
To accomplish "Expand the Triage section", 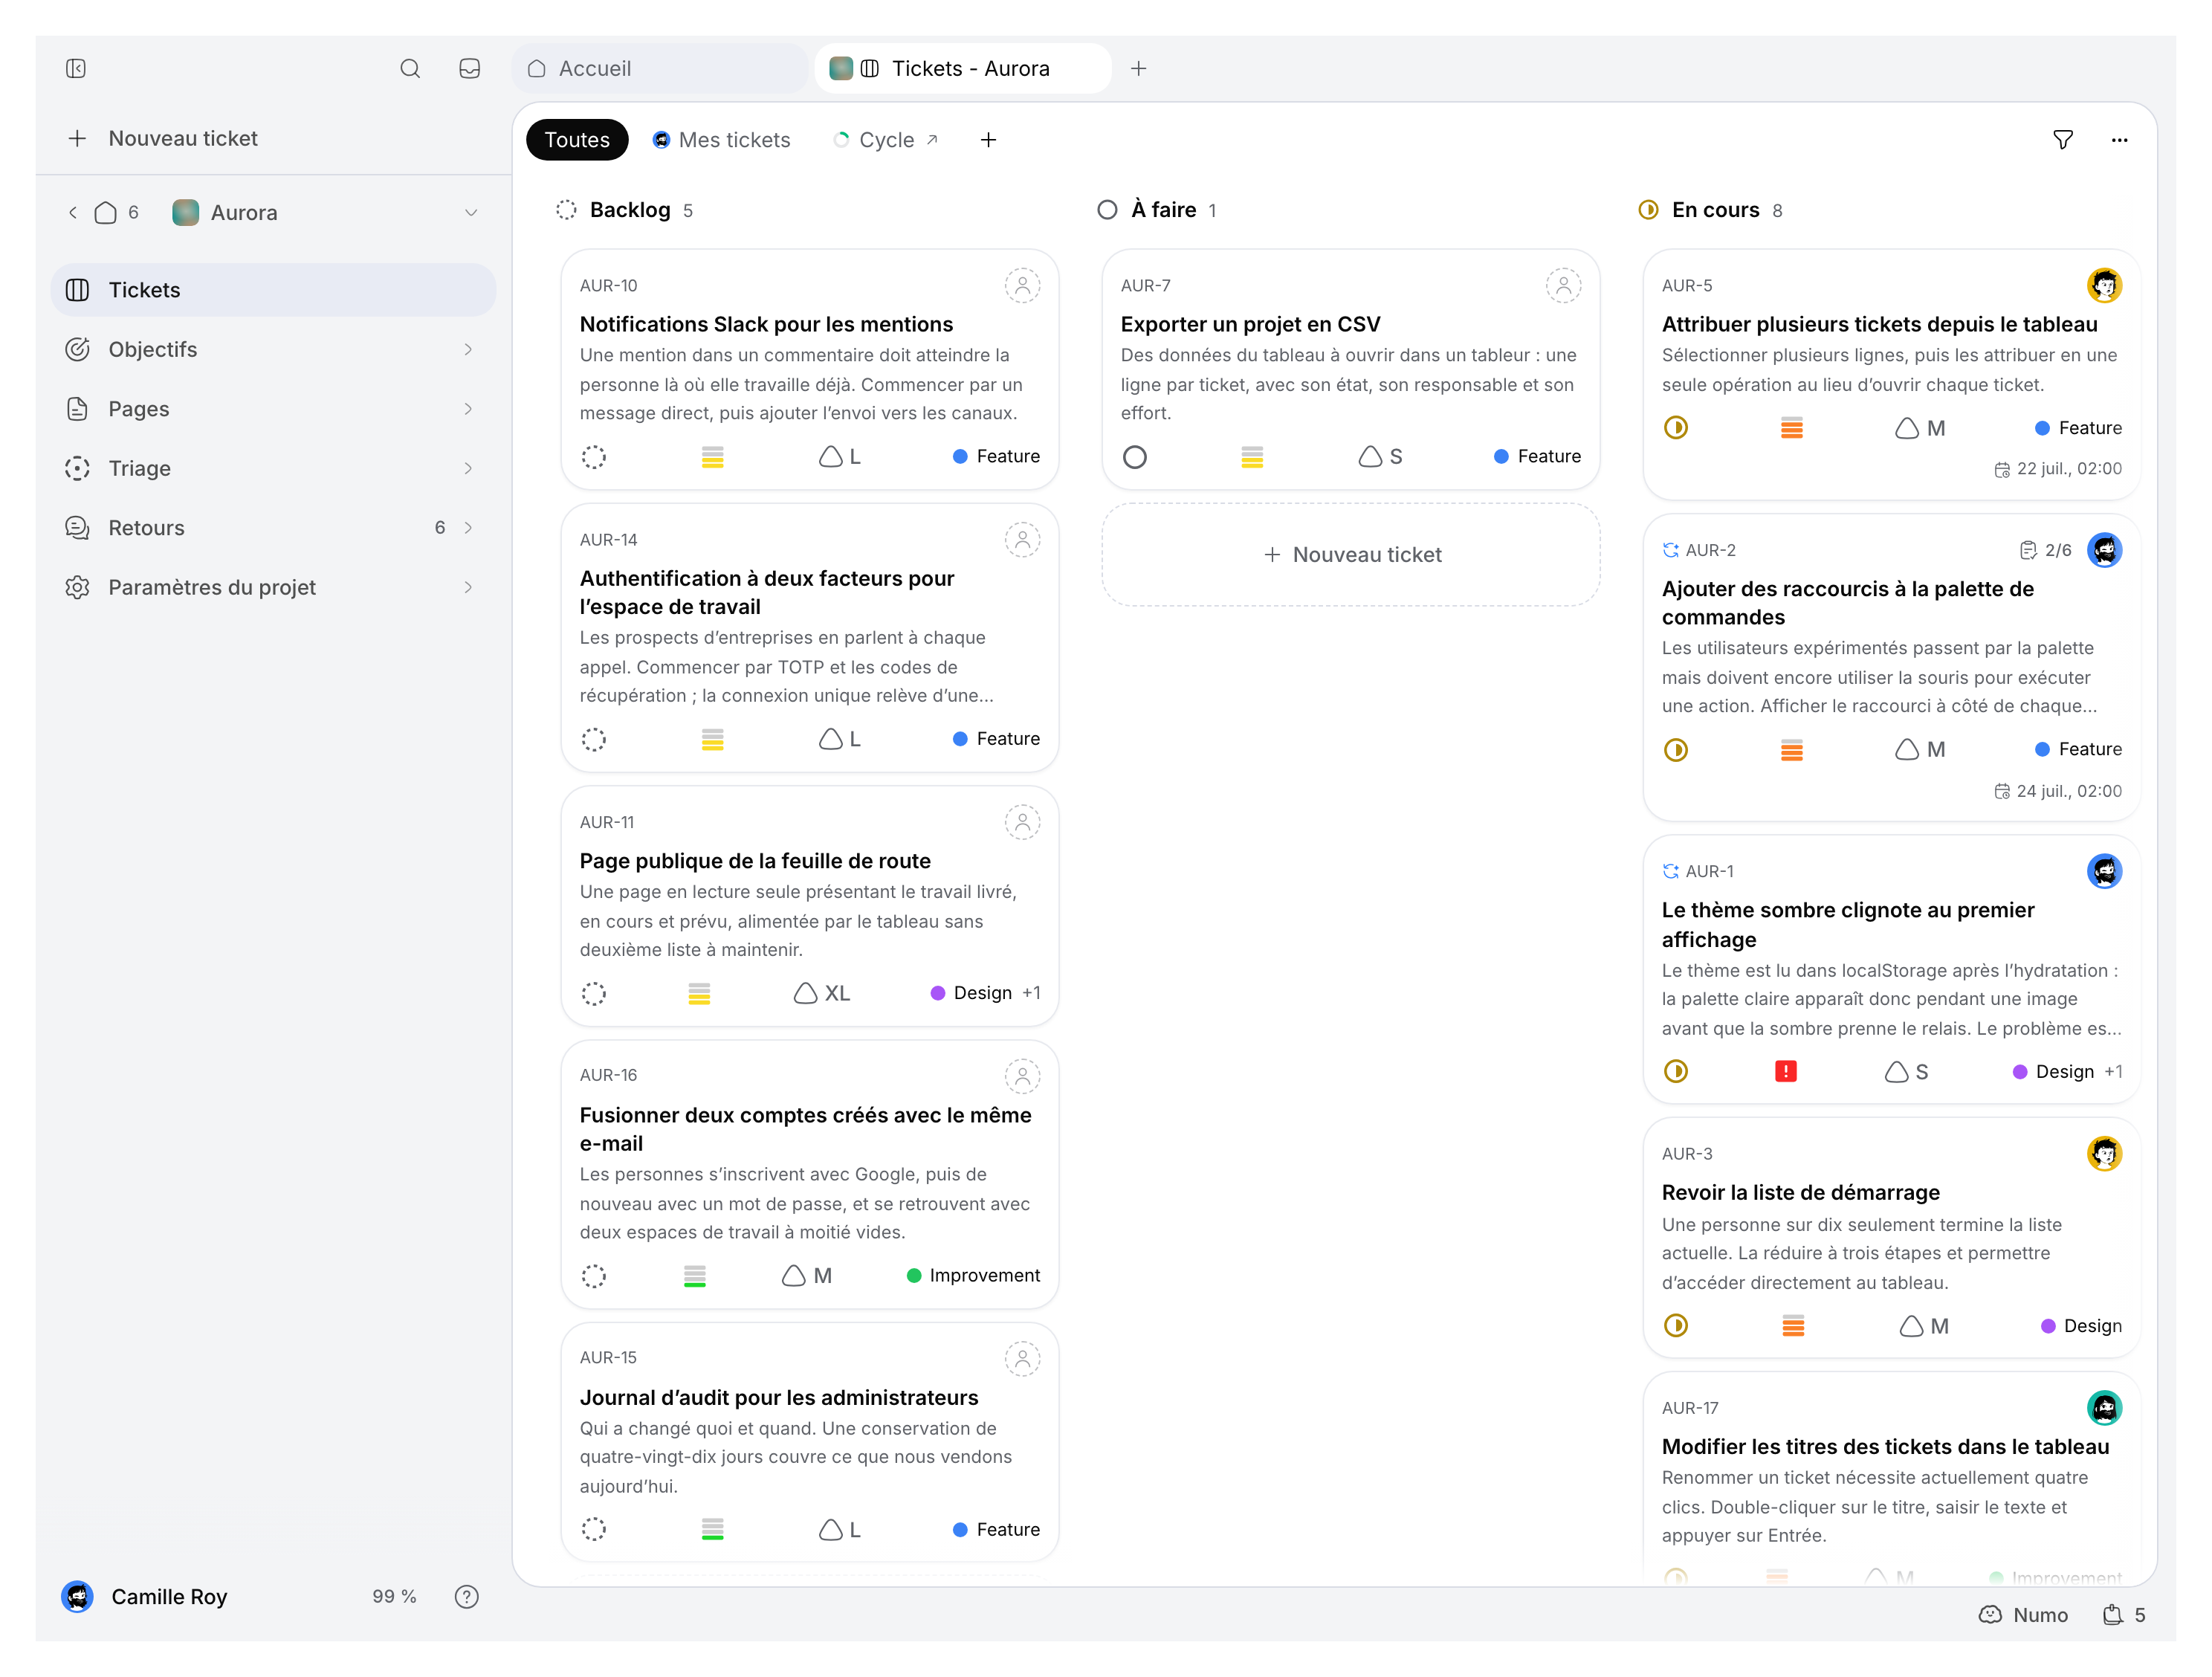I will point(468,468).
